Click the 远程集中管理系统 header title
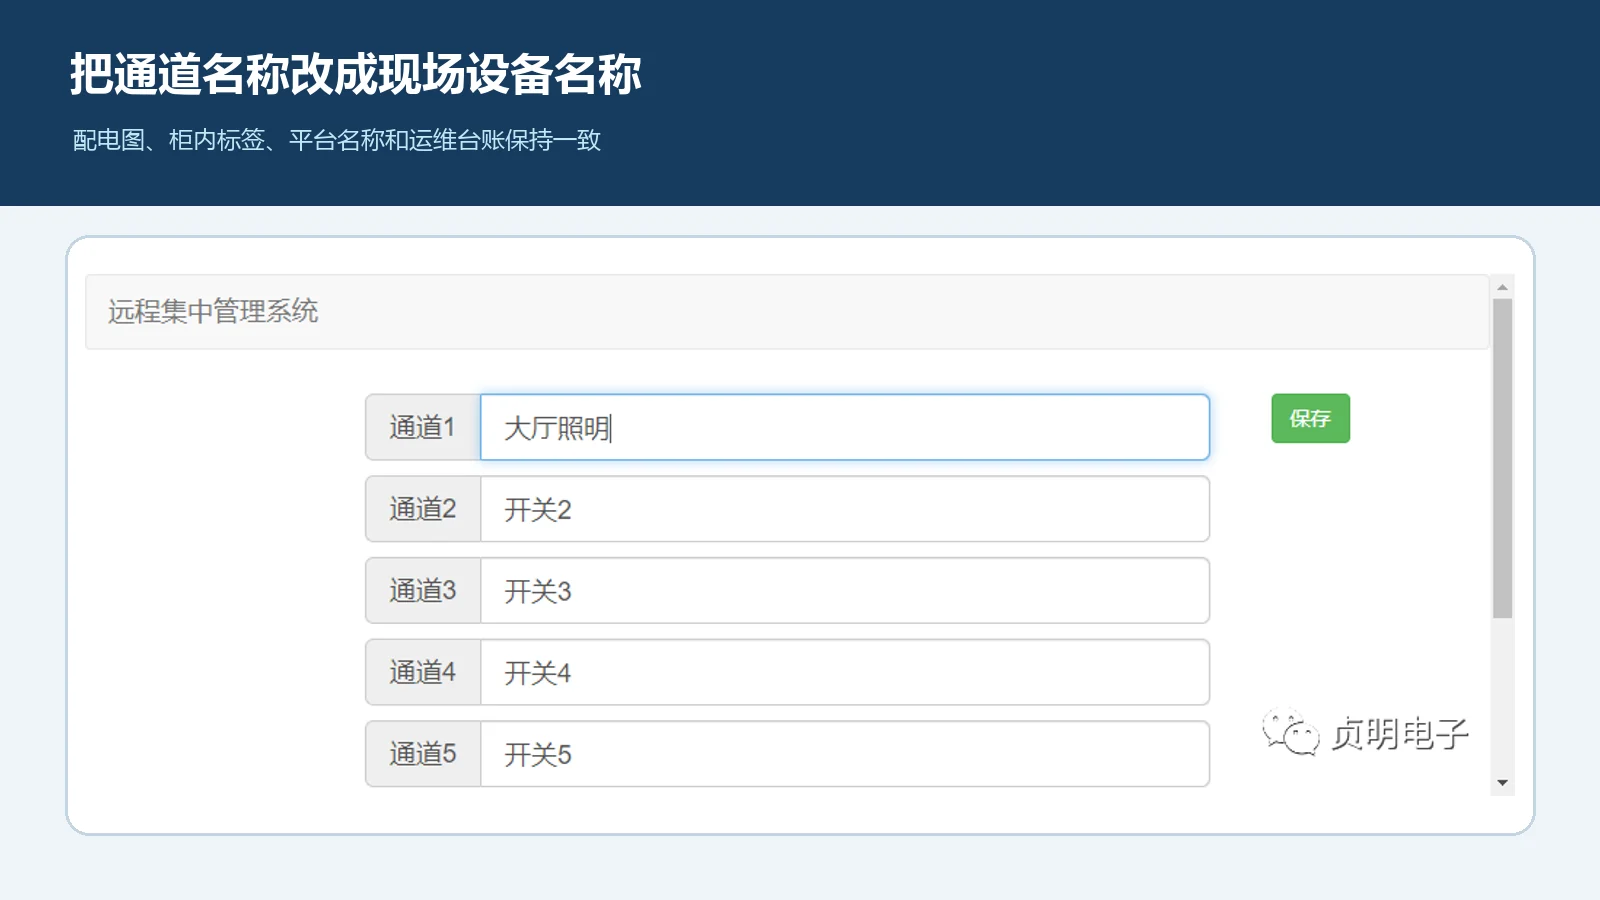Screen dimensions: 1600x900 [213, 311]
